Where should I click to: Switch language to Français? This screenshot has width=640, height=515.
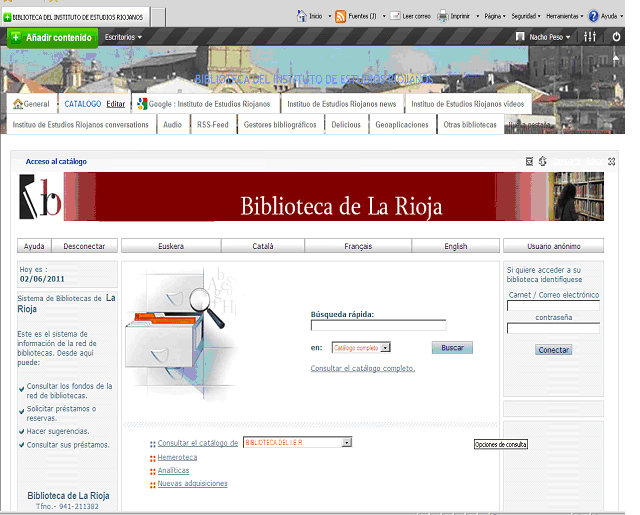click(x=358, y=246)
